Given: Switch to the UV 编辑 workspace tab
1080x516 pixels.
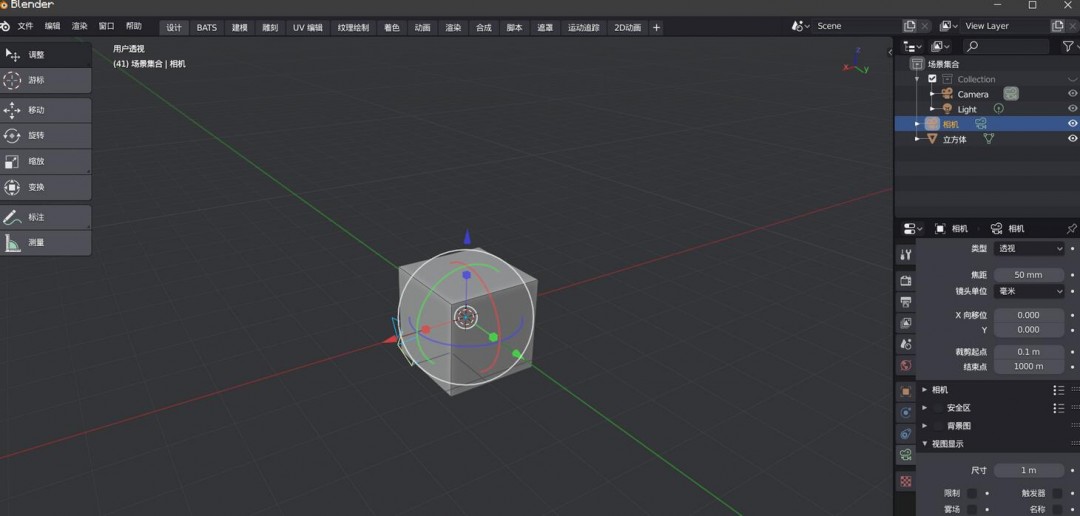Looking at the screenshot, I should click(307, 27).
